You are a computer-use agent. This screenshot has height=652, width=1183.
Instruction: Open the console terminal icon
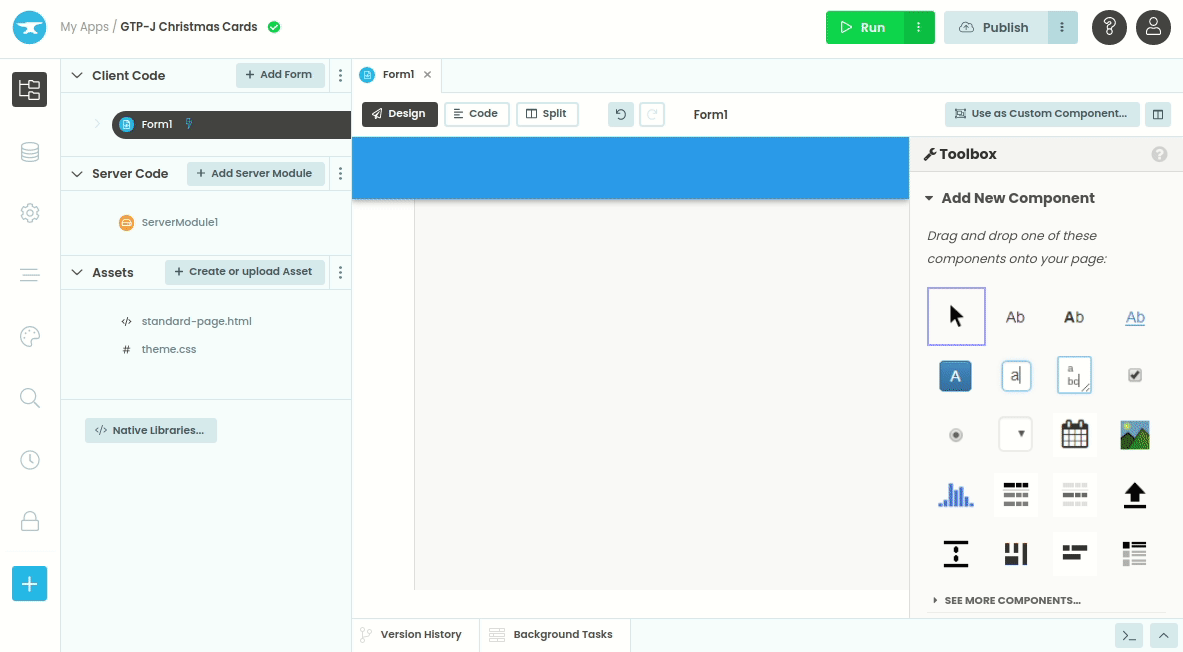[1129, 635]
